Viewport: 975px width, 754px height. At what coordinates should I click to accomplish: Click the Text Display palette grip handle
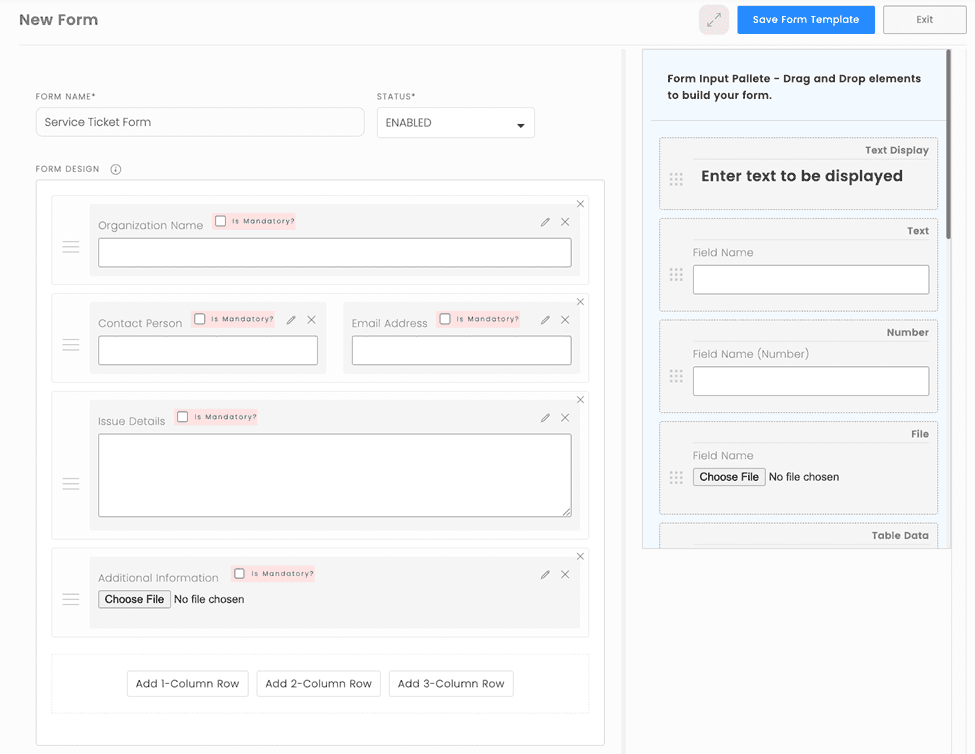[x=676, y=179]
